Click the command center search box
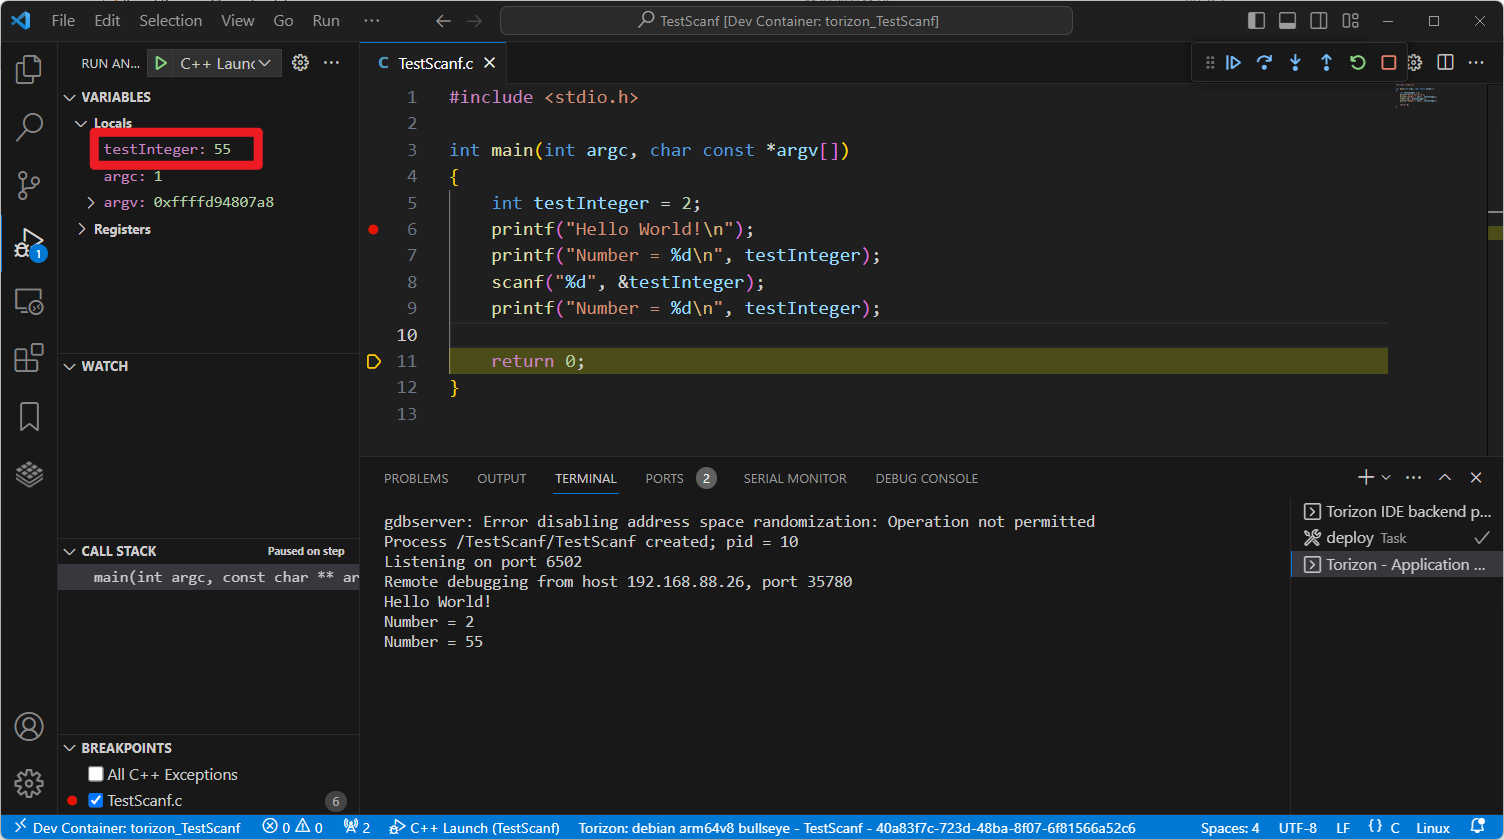The image size is (1504, 840). click(786, 20)
